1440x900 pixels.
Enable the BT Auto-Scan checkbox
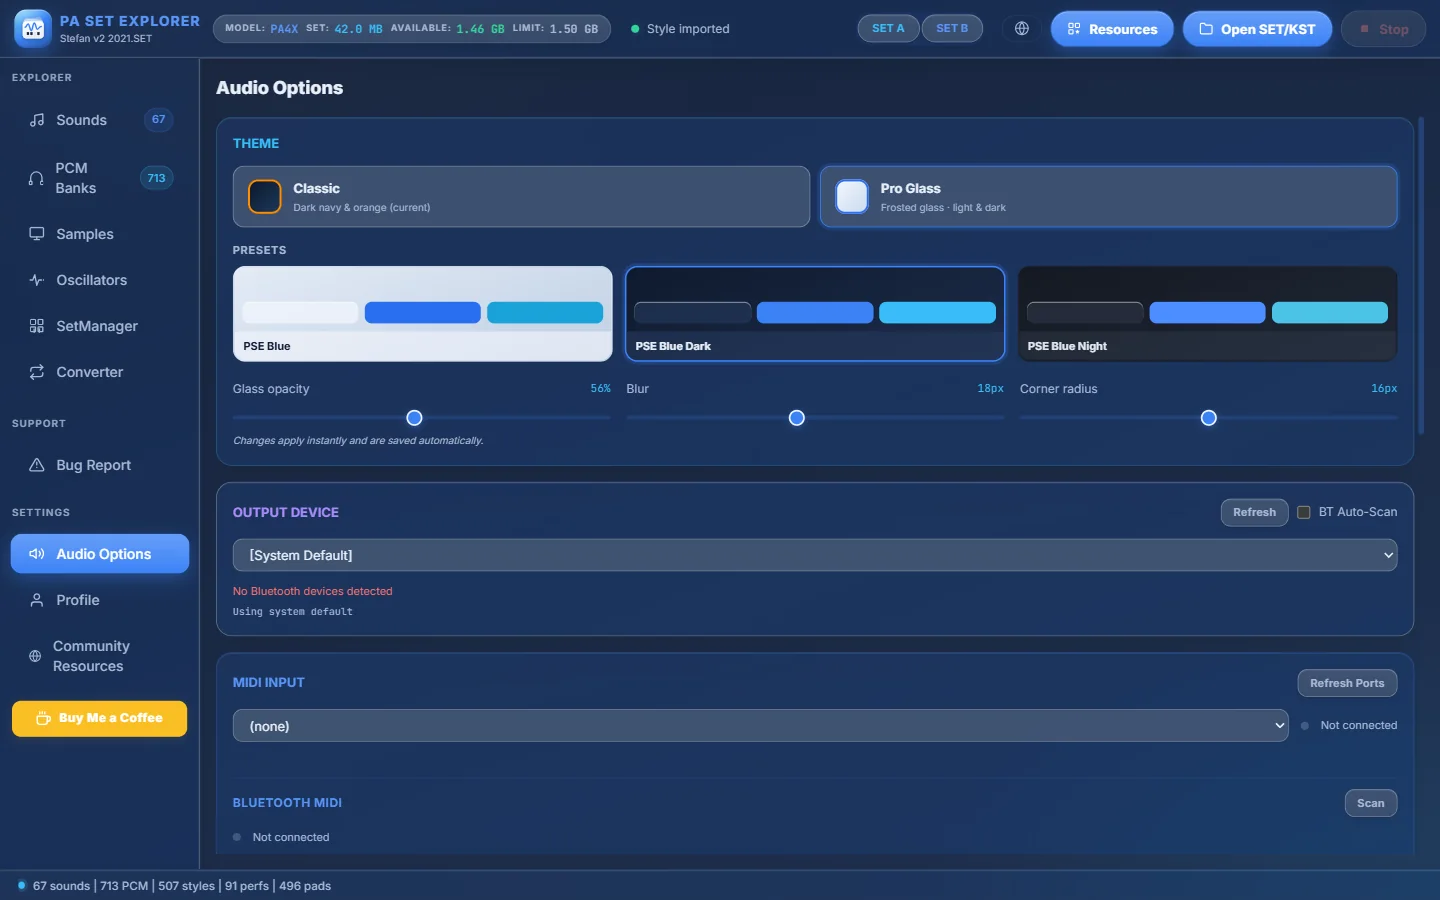[1304, 512]
